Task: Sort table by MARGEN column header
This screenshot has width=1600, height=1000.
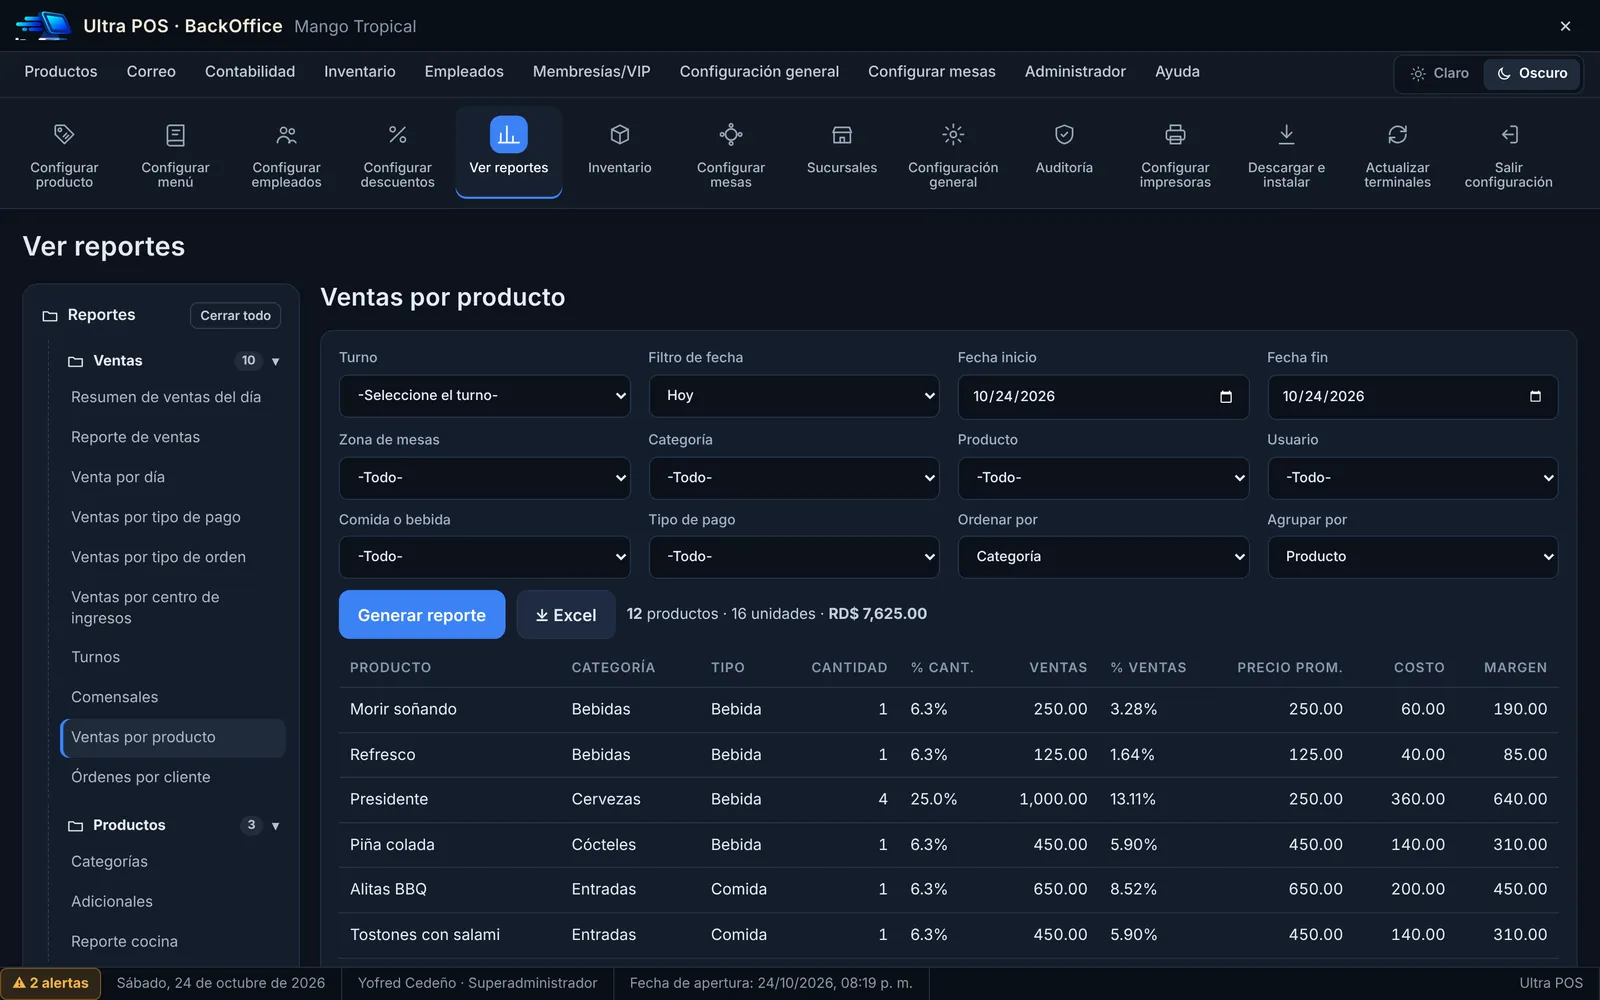Action: 1515,667
